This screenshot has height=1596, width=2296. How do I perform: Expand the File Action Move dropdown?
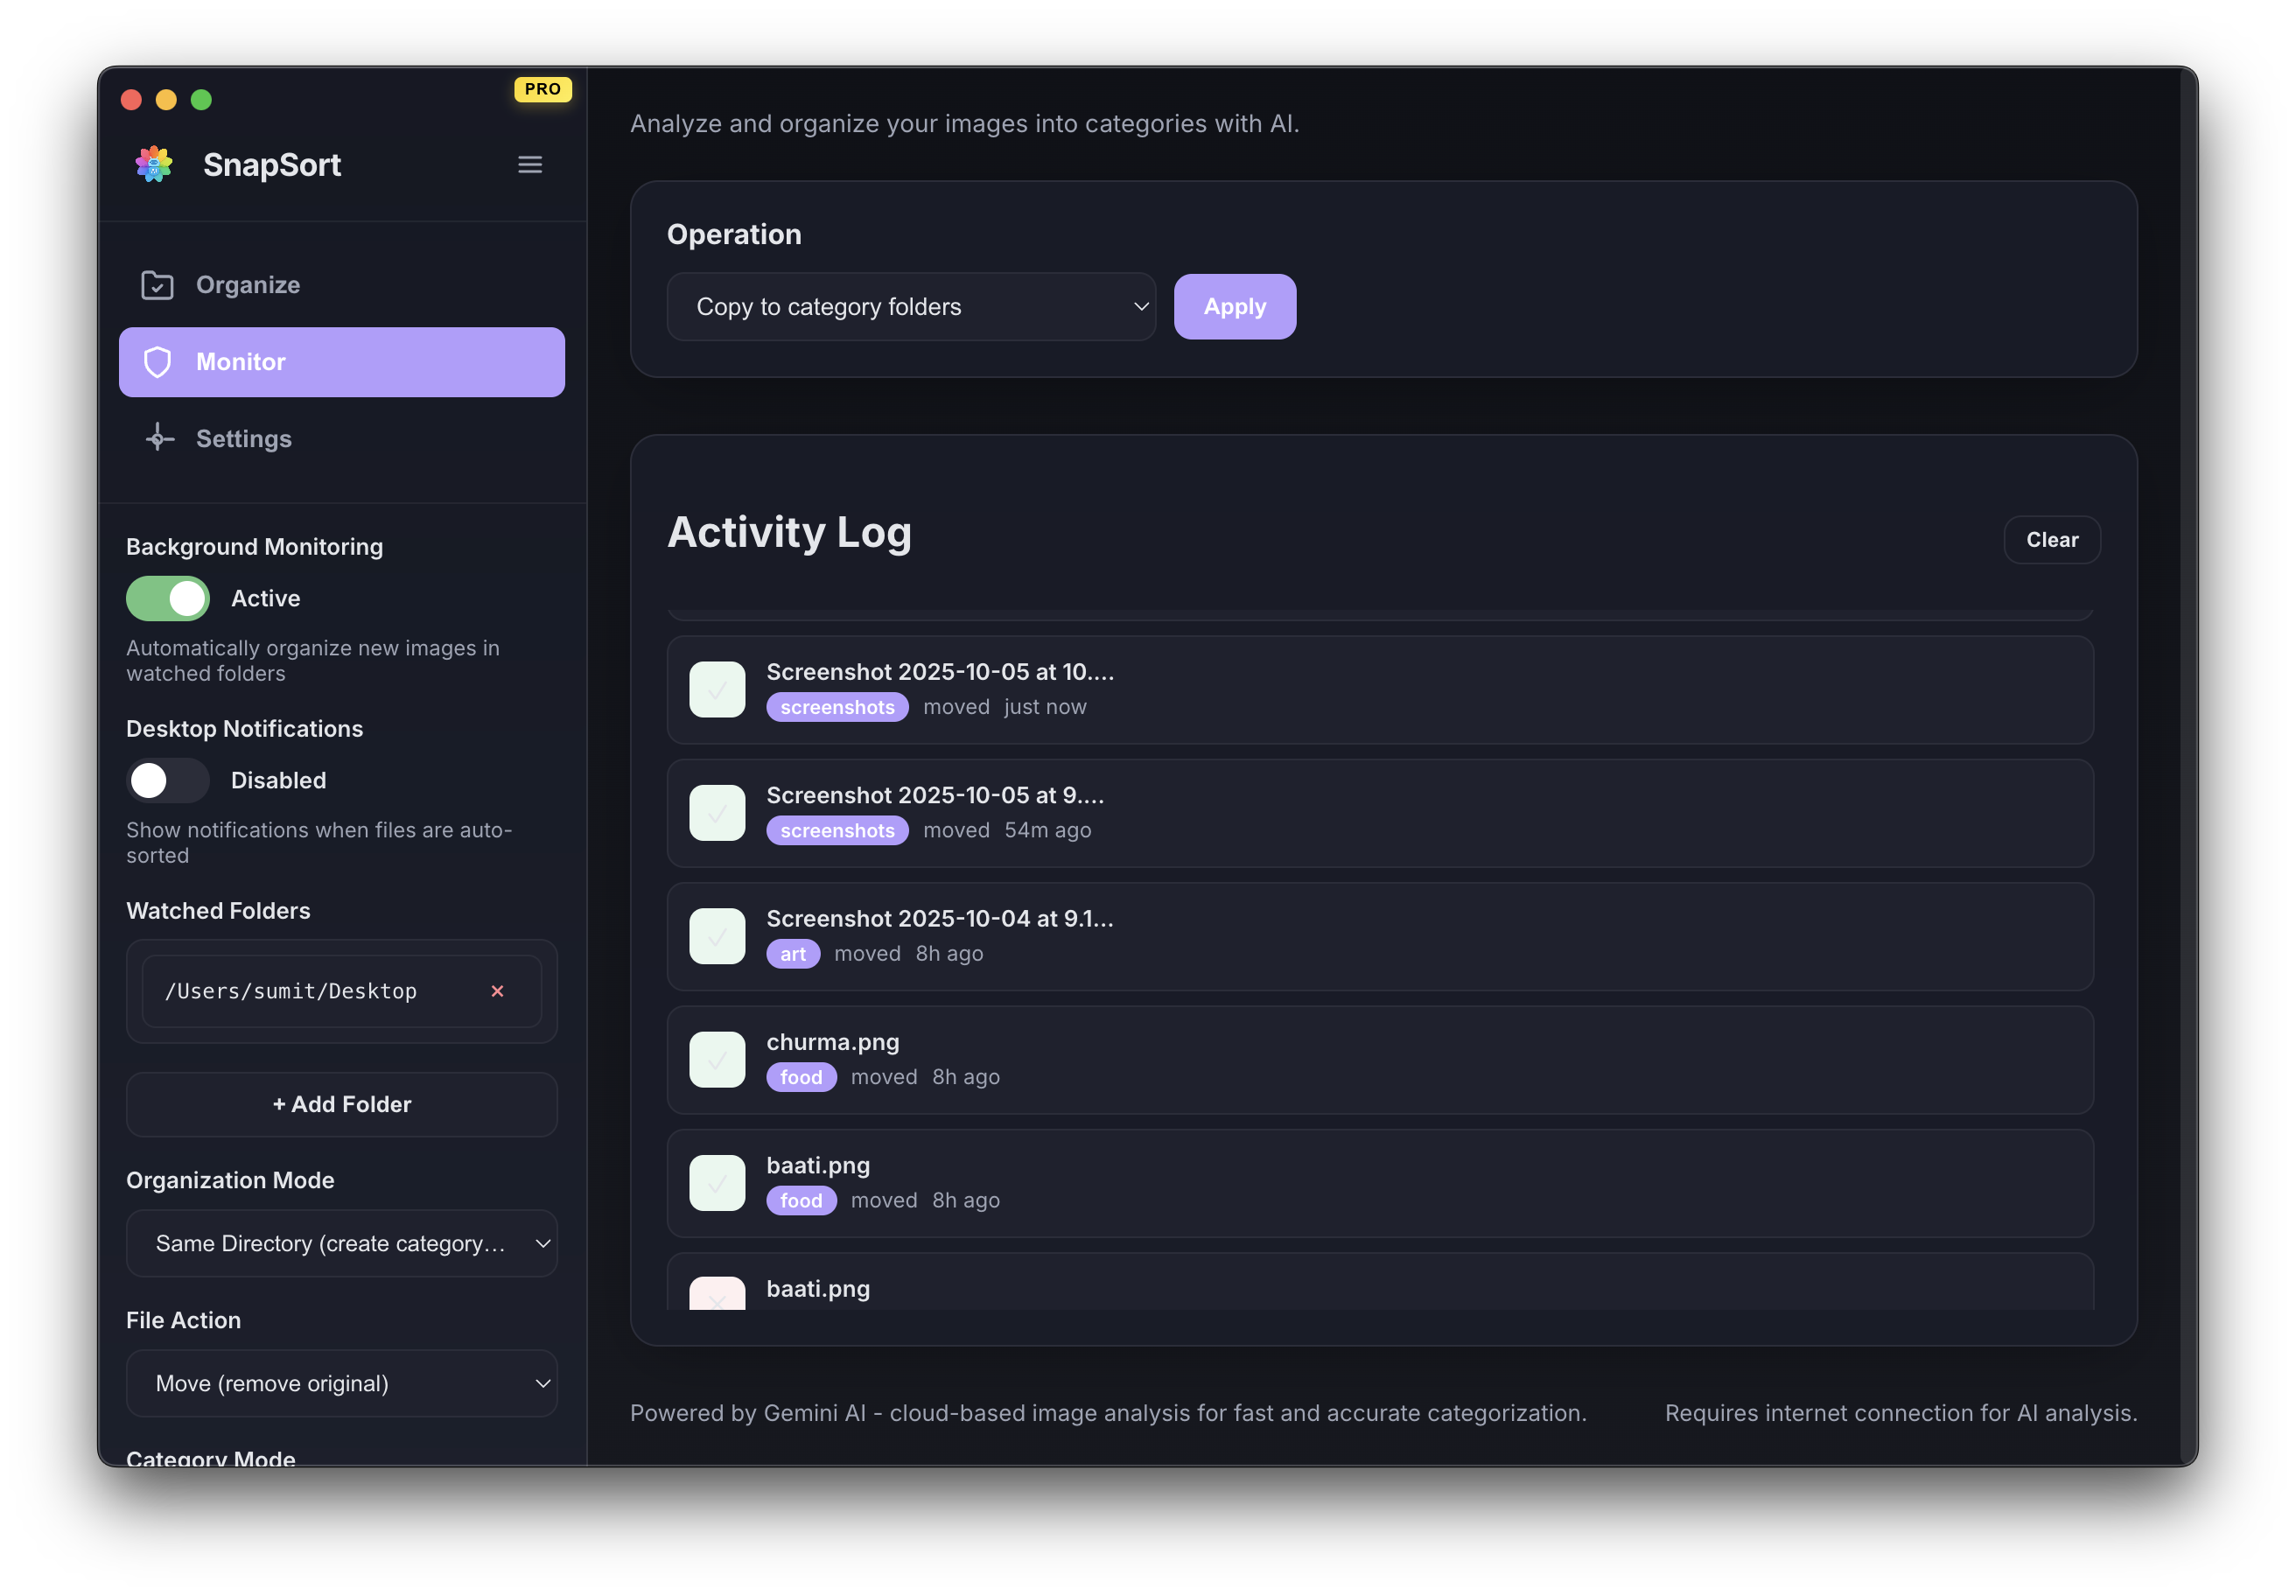pos(342,1384)
